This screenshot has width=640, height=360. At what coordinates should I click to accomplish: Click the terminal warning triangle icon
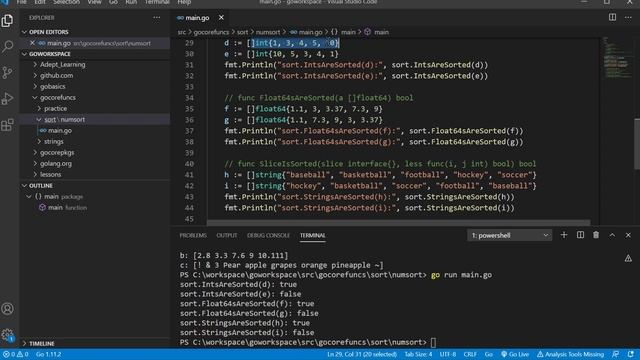[x=628, y=258]
